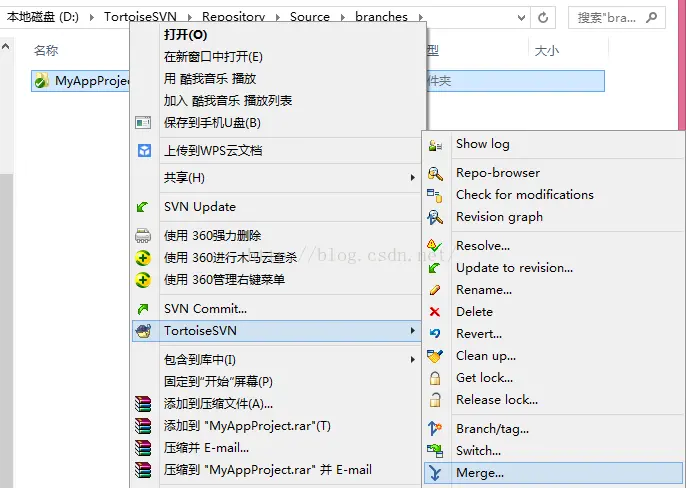This screenshot has height=488, width=686.
Task: Click the 名称 column header
Action: click(x=46, y=51)
